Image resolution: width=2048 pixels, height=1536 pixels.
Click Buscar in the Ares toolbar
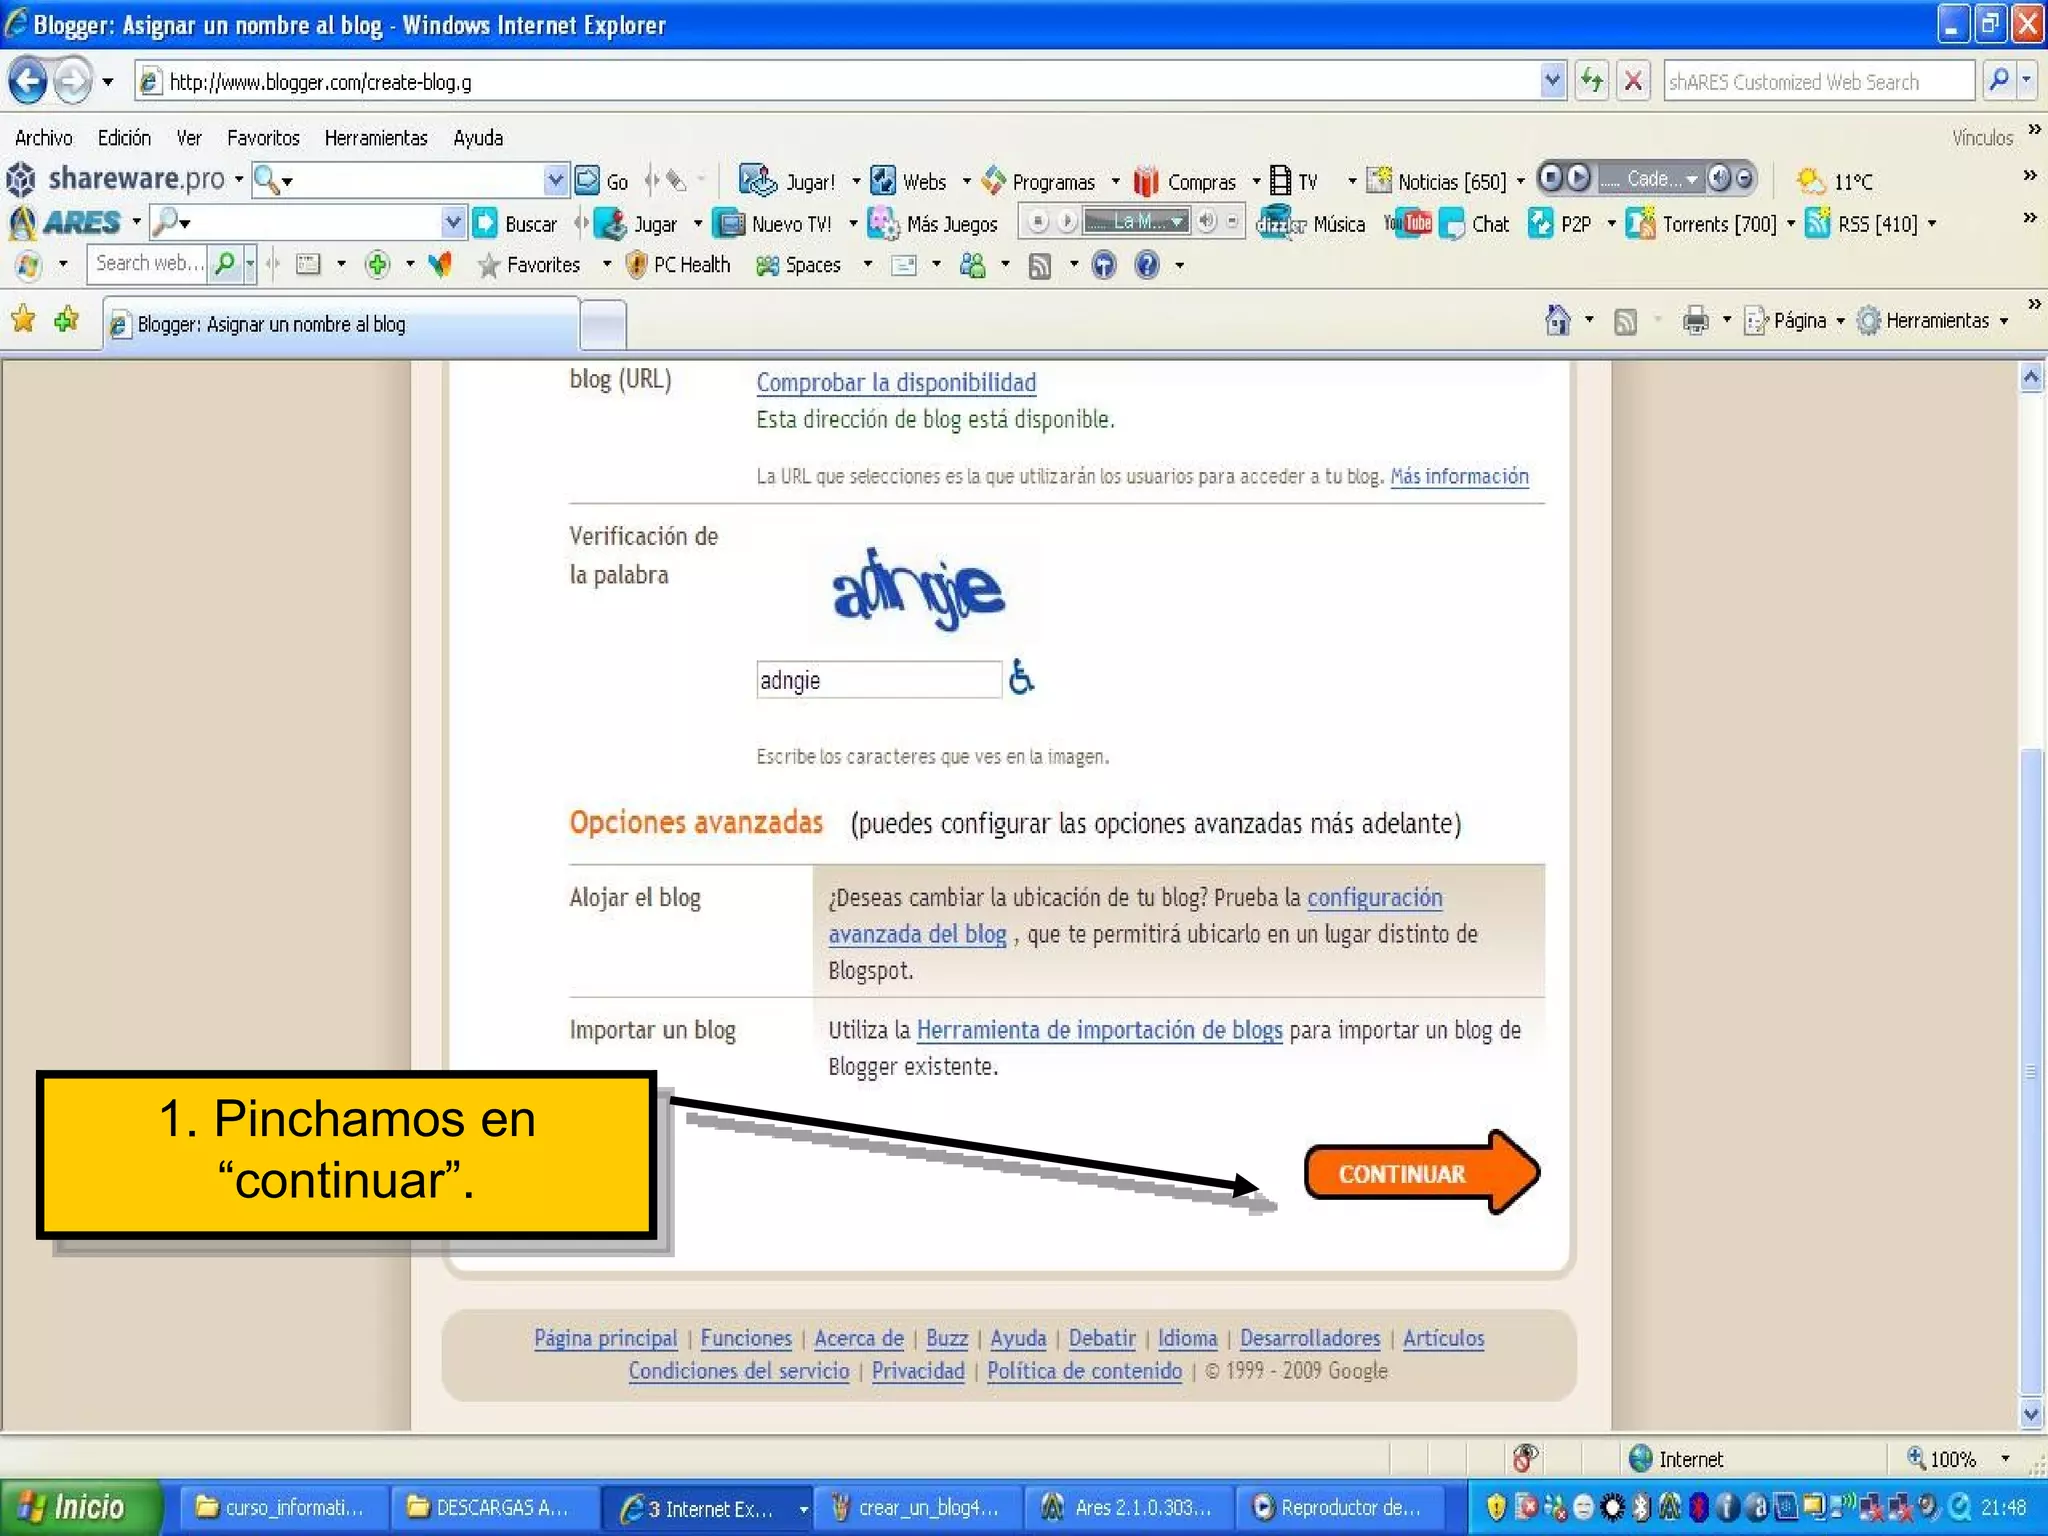tap(514, 224)
